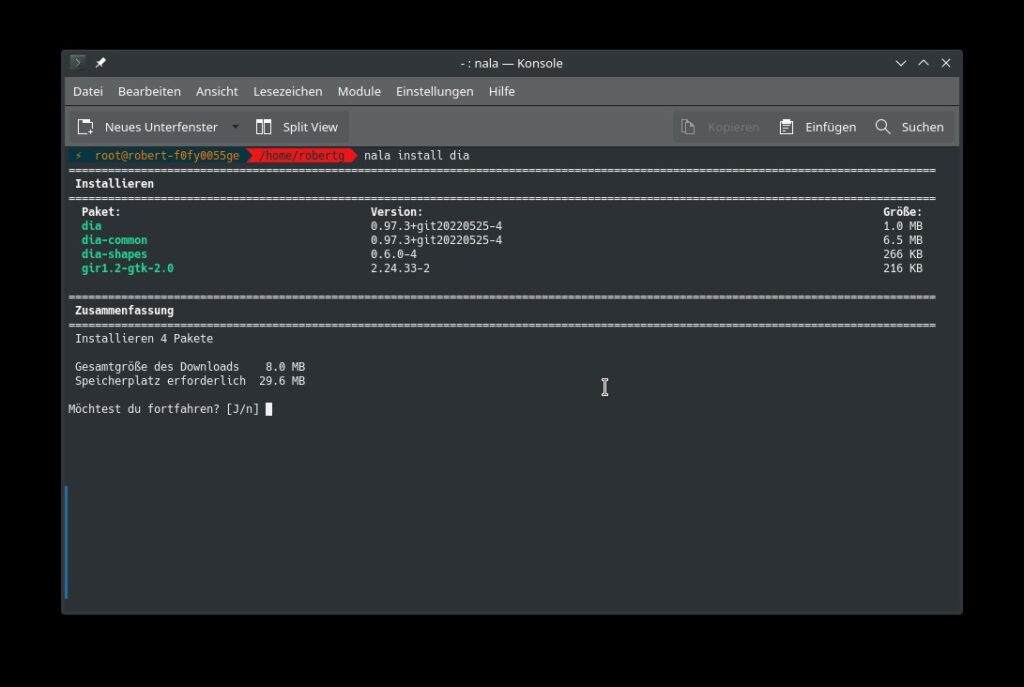Click the size '6.5 MB'
This screenshot has height=687, width=1024.
(903, 240)
